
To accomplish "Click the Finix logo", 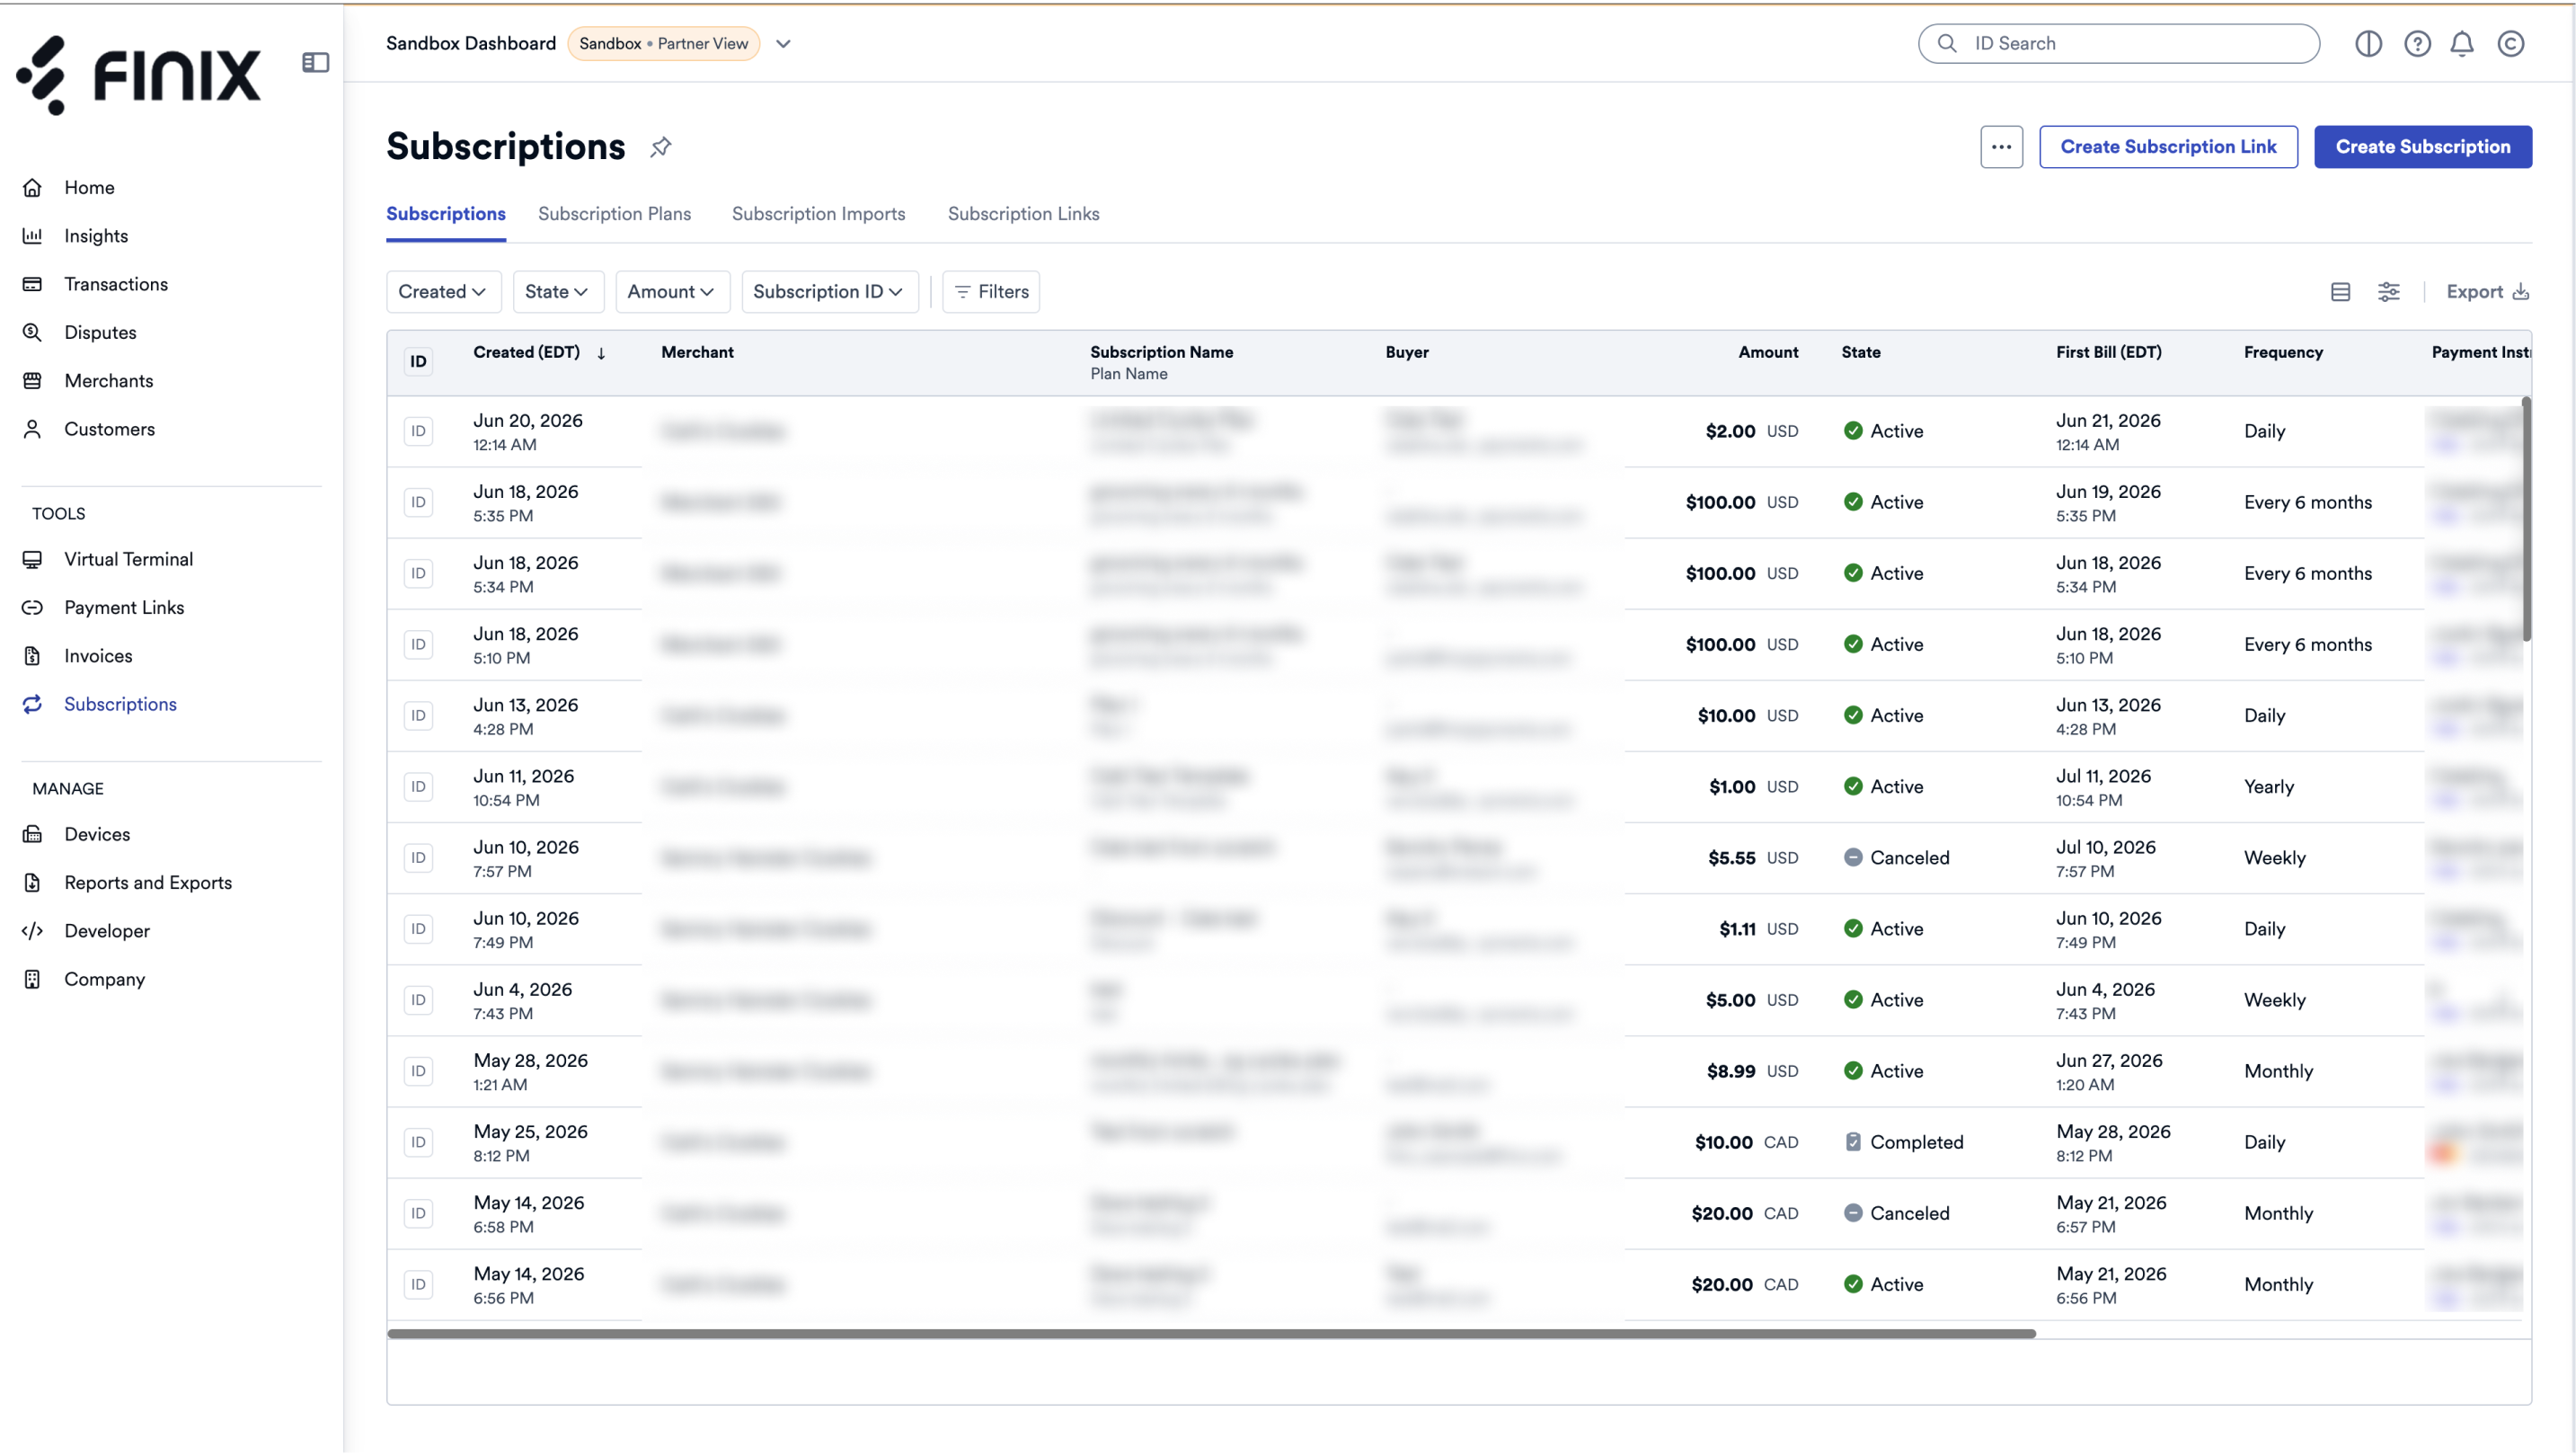I will pos(139,76).
